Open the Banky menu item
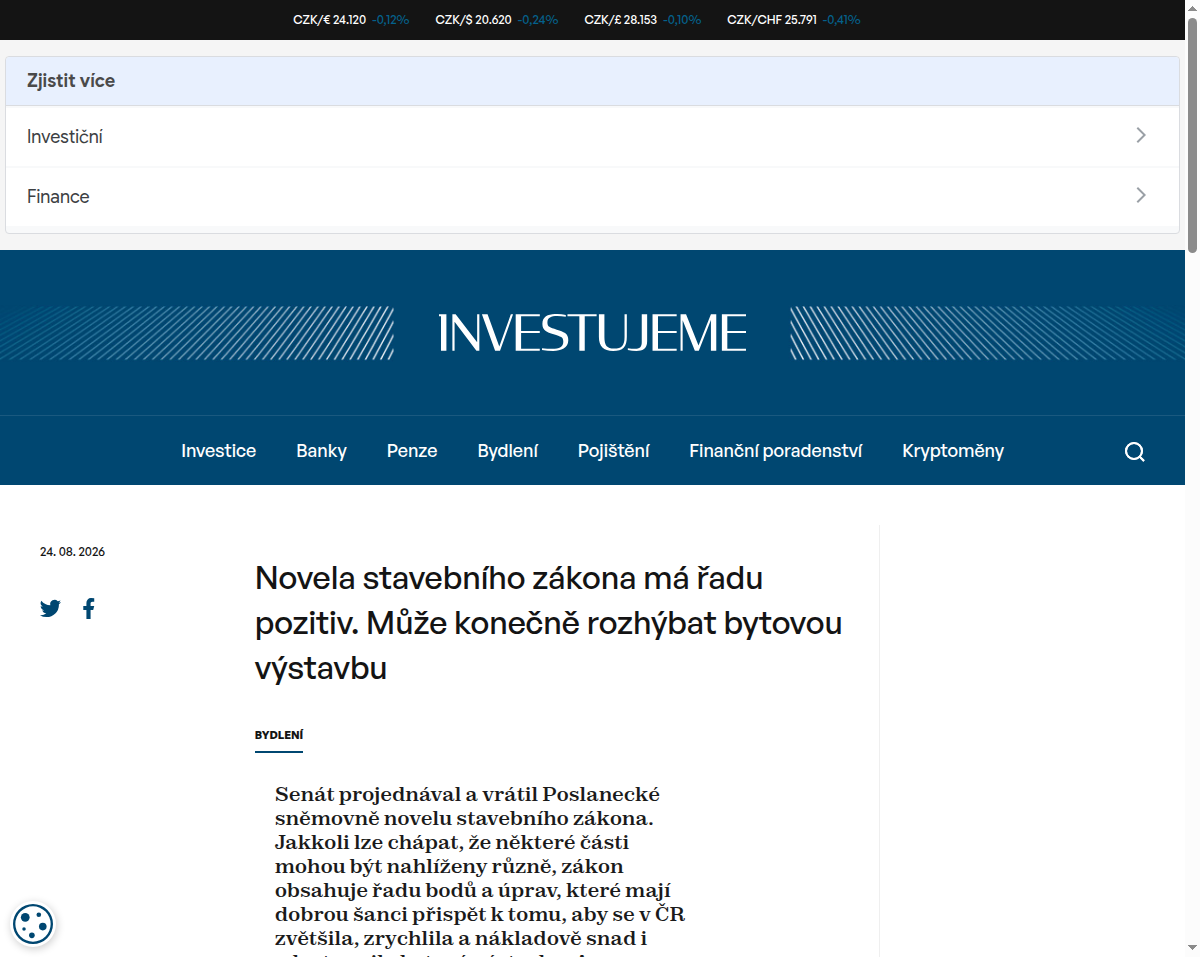Viewport: 1200px width, 957px height. pyautogui.click(x=321, y=451)
